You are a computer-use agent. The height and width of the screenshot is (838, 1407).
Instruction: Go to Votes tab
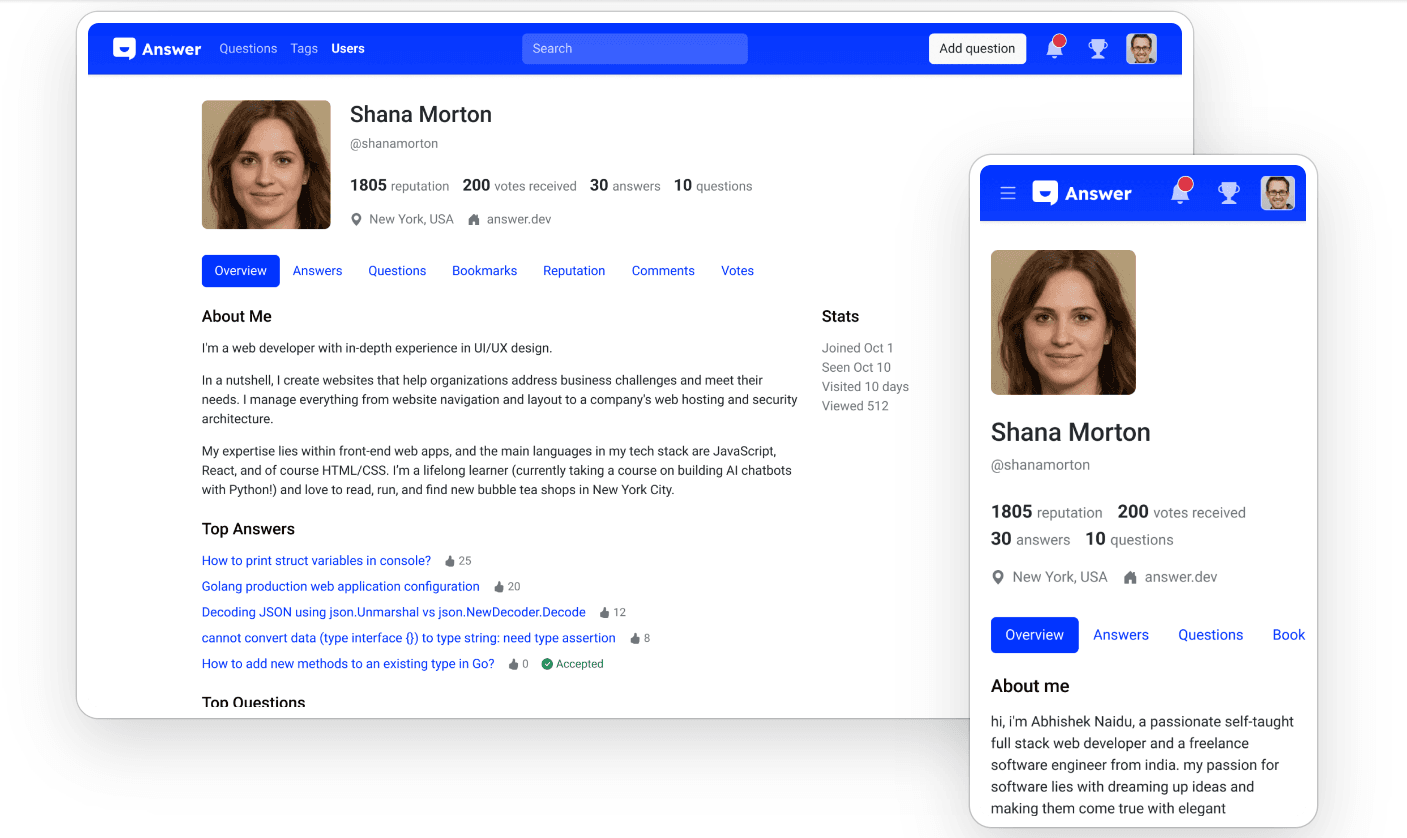[x=737, y=271]
